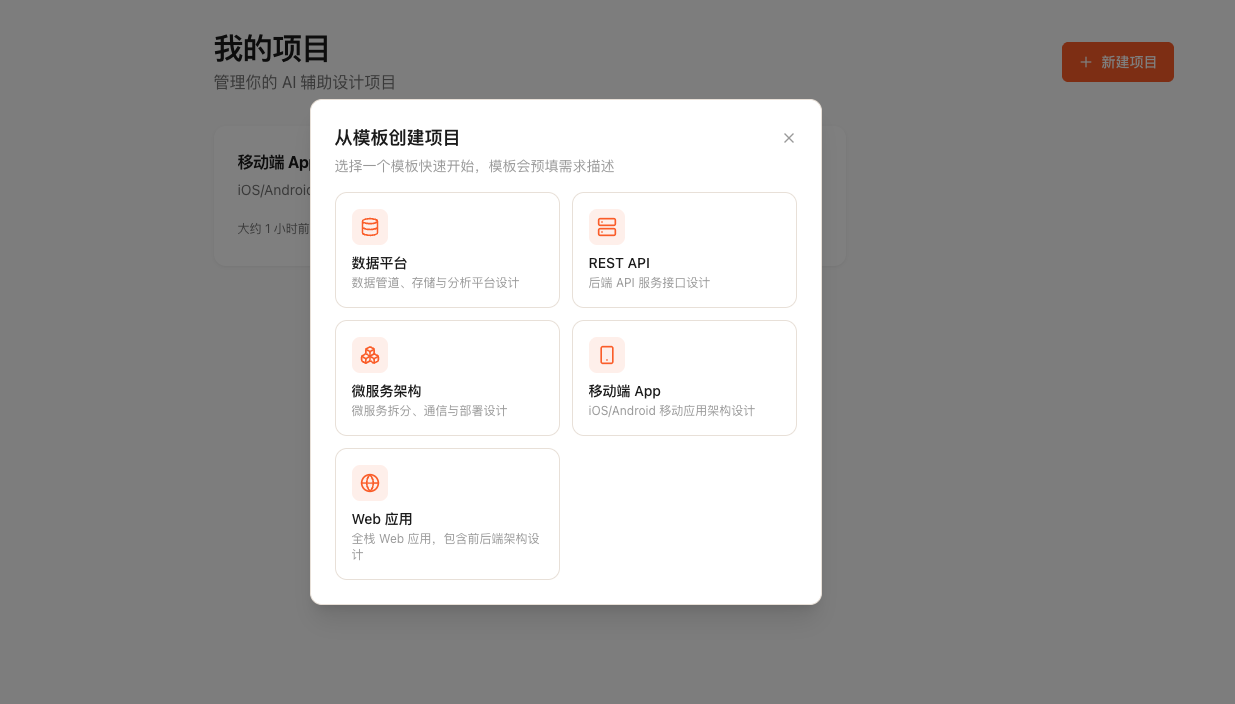Pick the 微服务架构 template title

click(x=386, y=391)
